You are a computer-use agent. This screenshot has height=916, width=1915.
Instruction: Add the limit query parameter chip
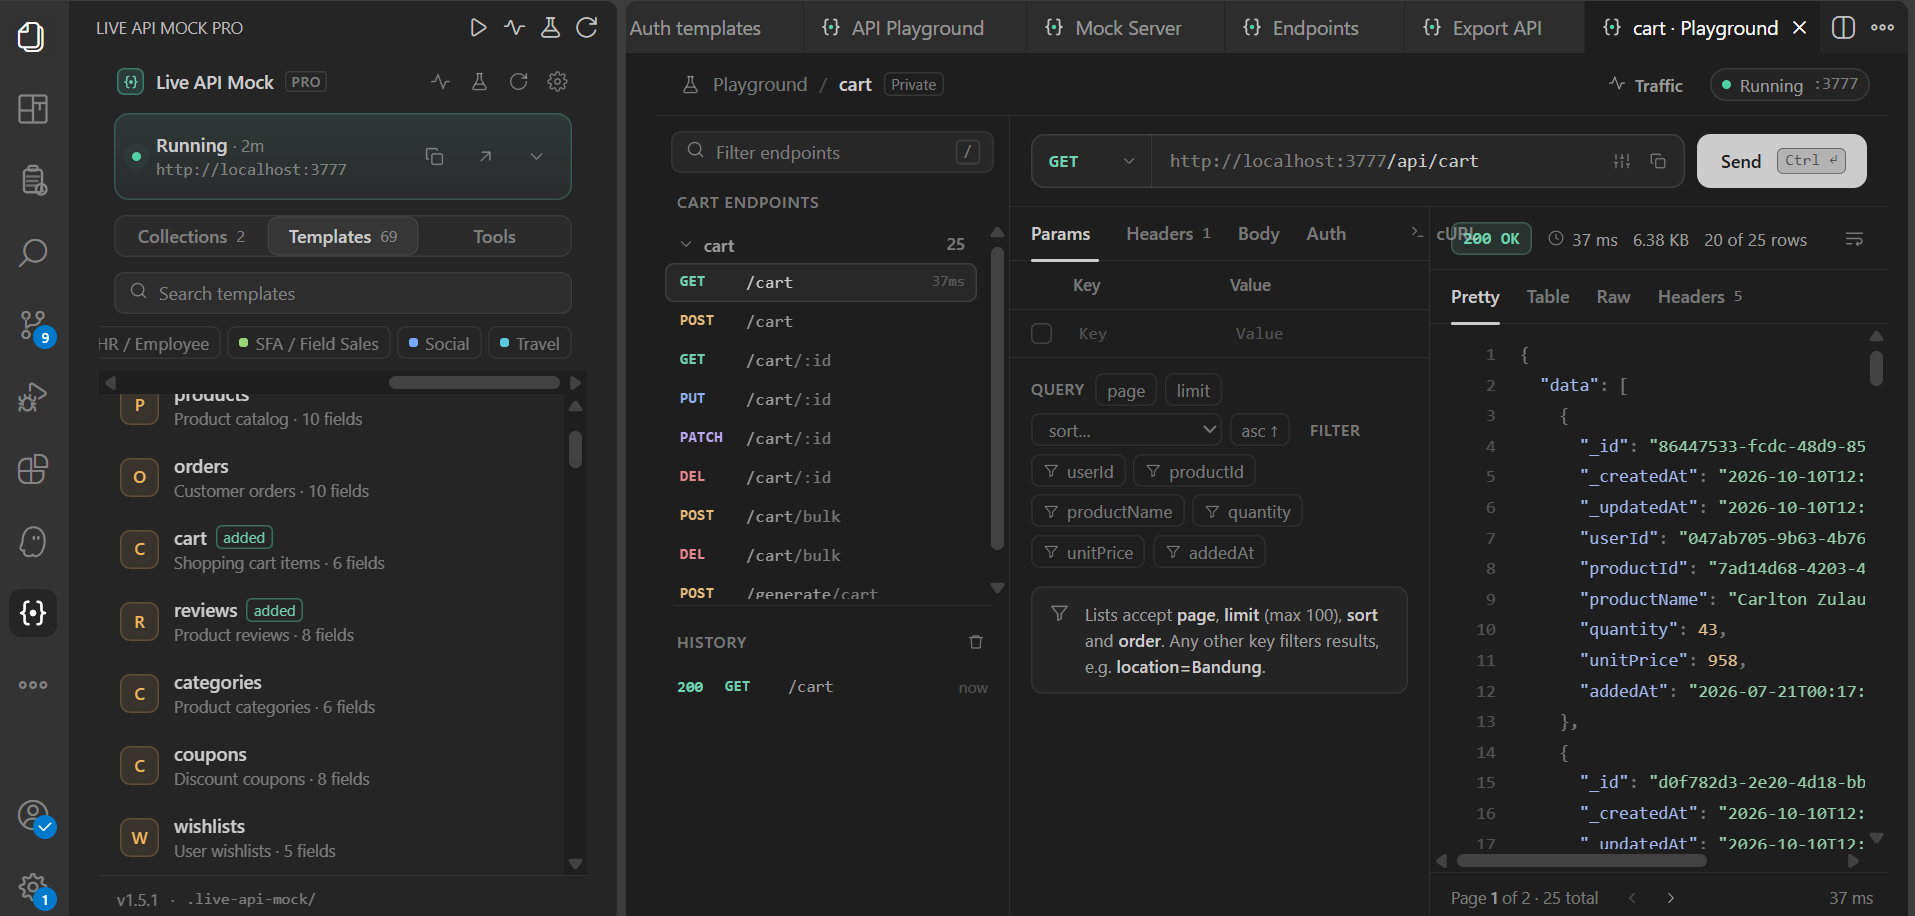[x=1193, y=391]
